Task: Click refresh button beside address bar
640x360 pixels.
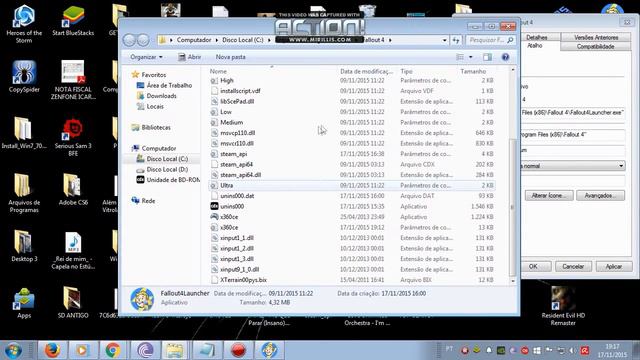Action: 456,40
